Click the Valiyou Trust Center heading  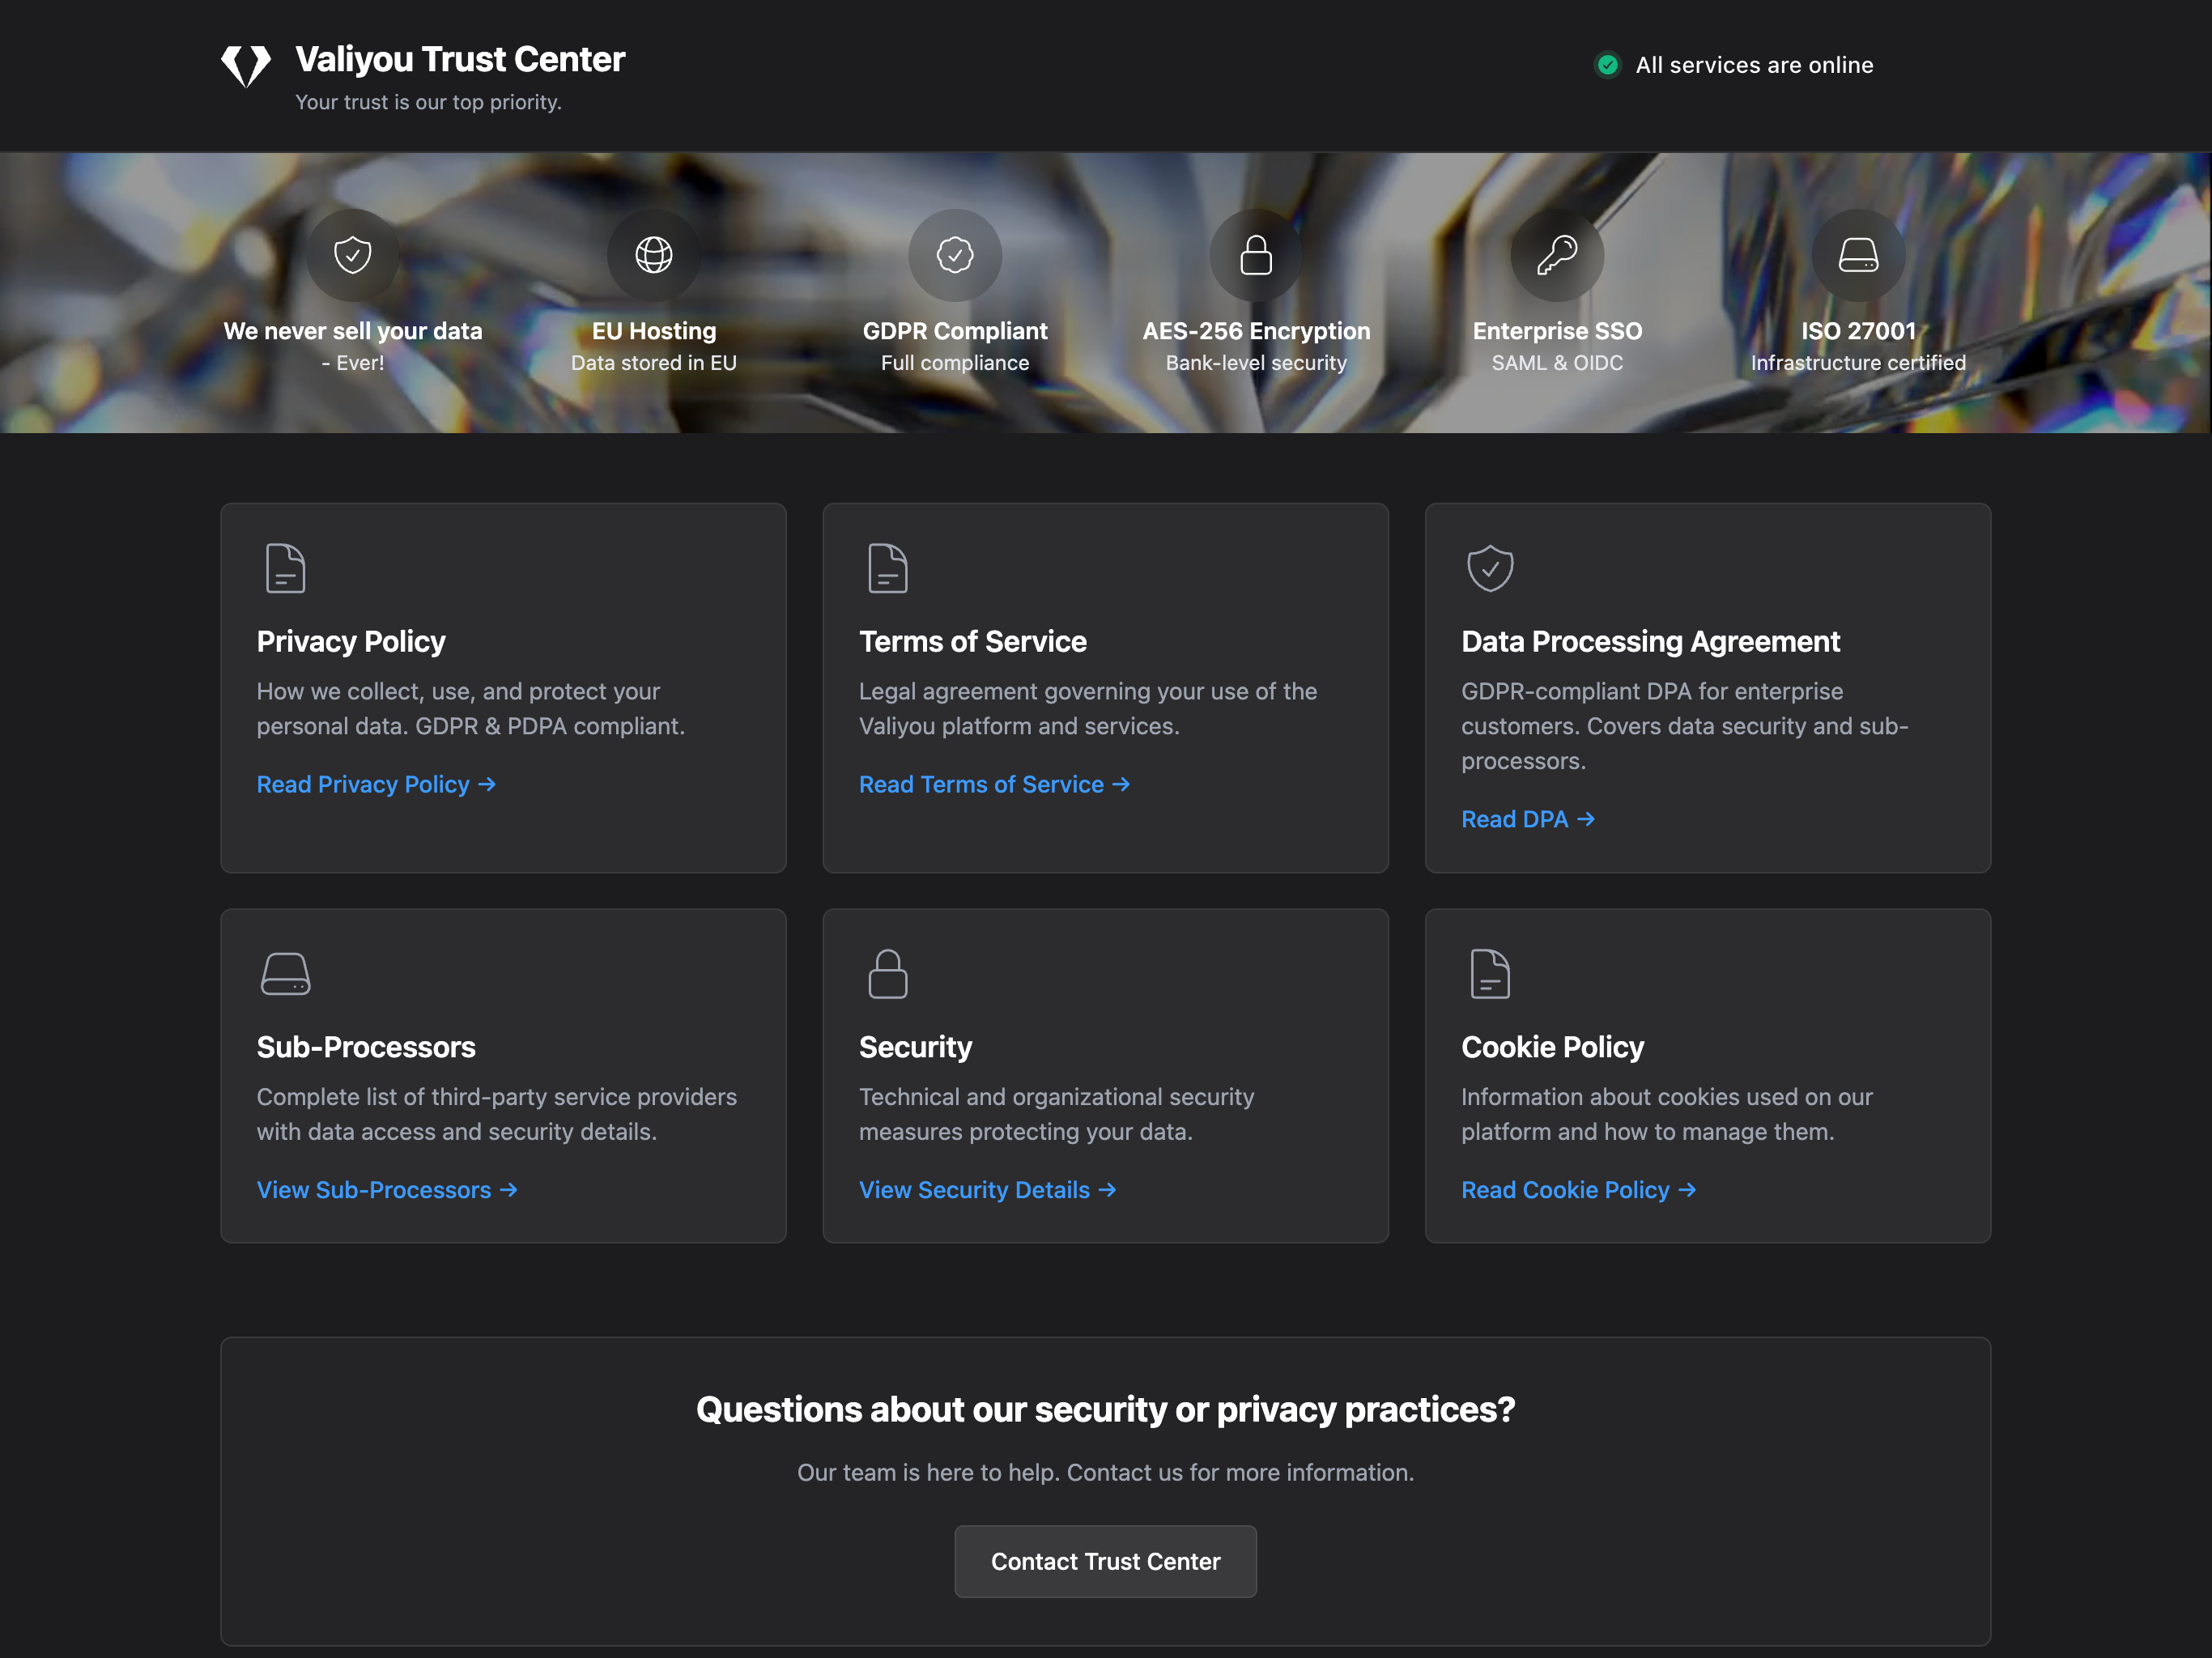(x=460, y=60)
